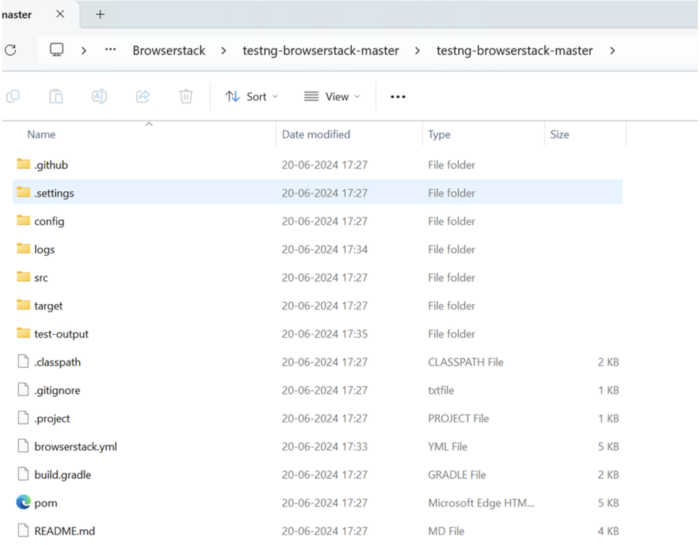This screenshot has height=545, width=700.
Task: Click the Refresh icon in address bar
Action: (x=10, y=50)
